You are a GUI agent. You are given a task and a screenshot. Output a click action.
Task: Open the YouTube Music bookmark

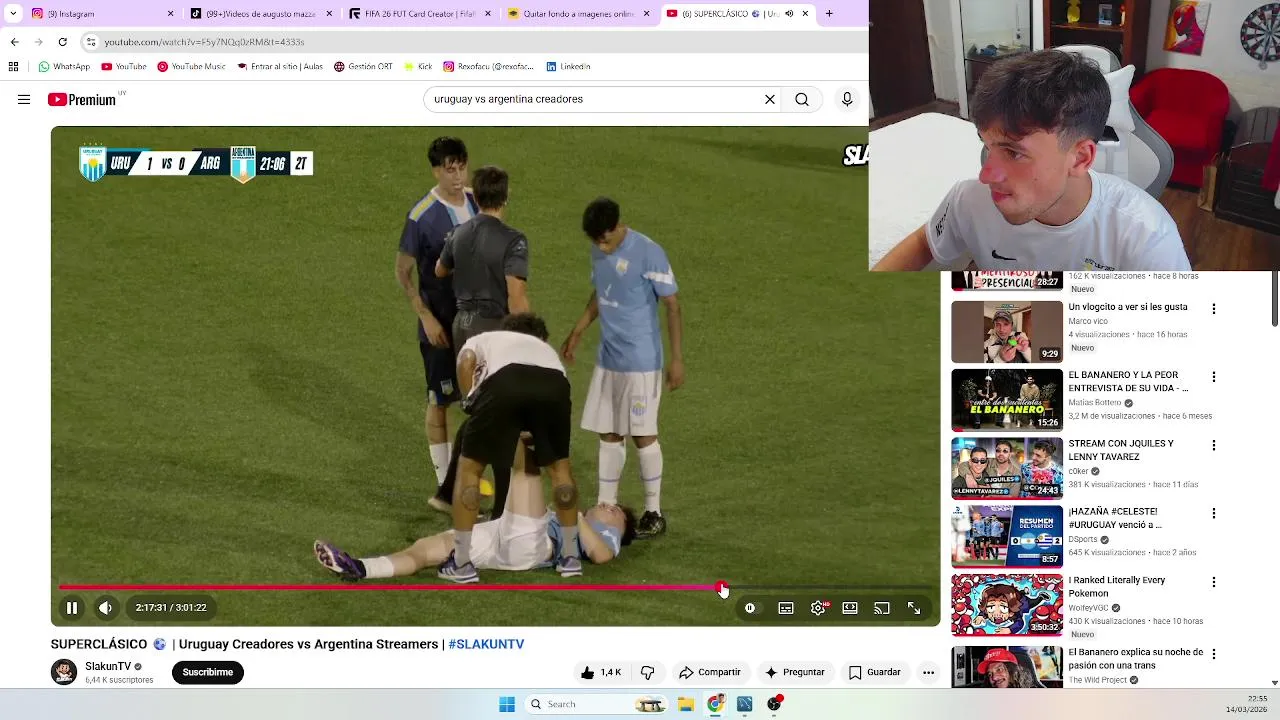tap(191, 67)
